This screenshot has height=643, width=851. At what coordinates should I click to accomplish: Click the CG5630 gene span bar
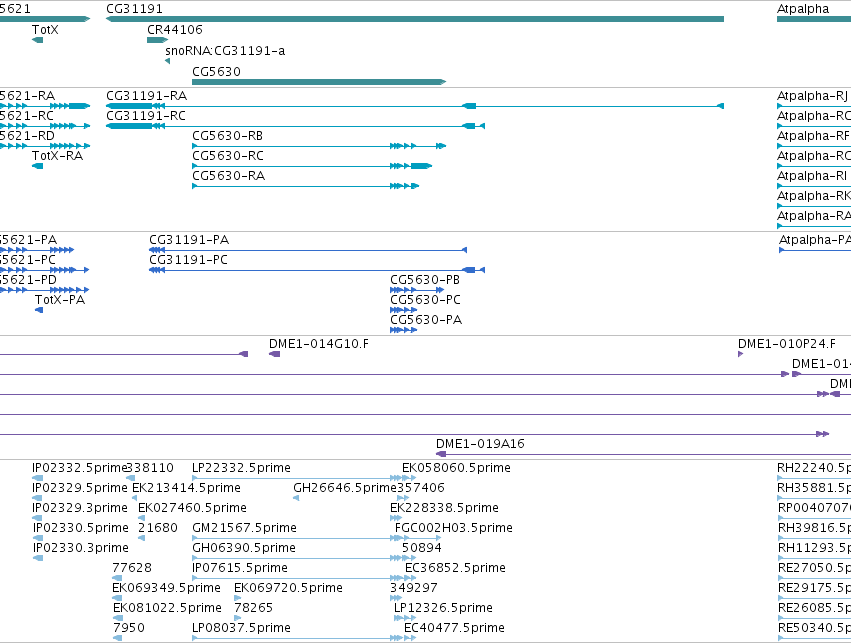pyautogui.click(x=319, y=82)
